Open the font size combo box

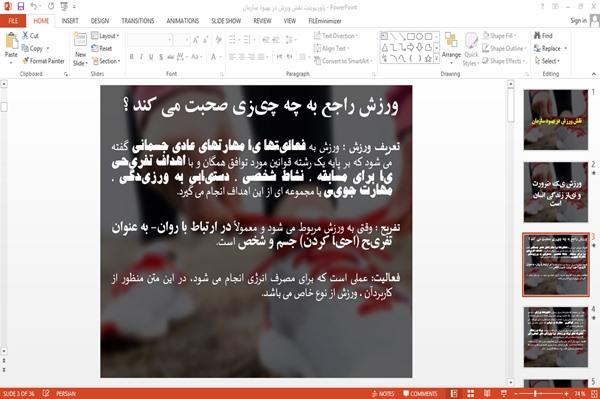click(x=181, y=40)
